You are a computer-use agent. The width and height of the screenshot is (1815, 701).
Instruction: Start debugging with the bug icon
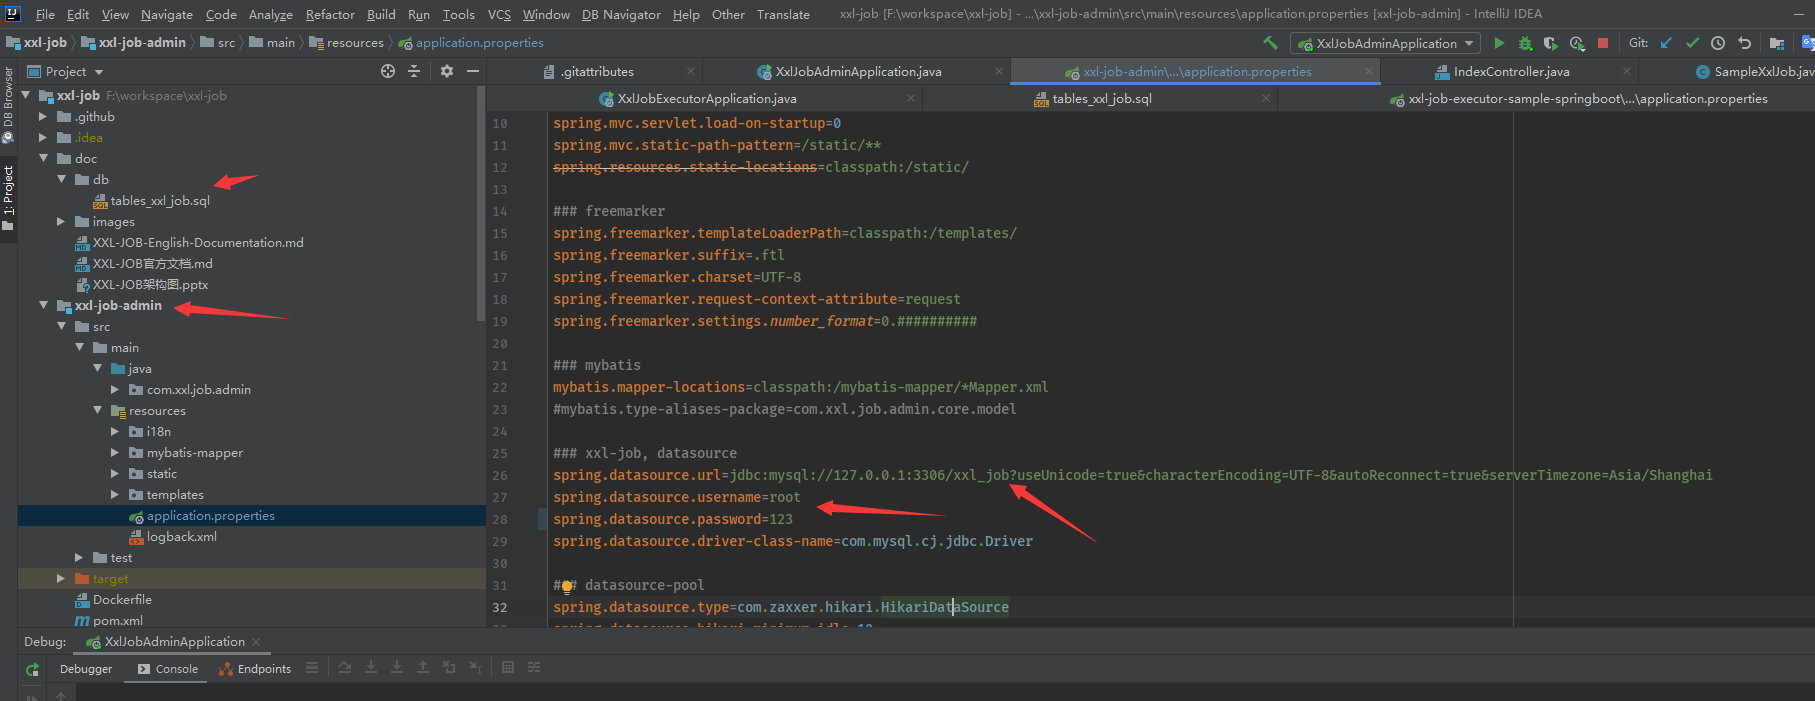[1524, 43]
